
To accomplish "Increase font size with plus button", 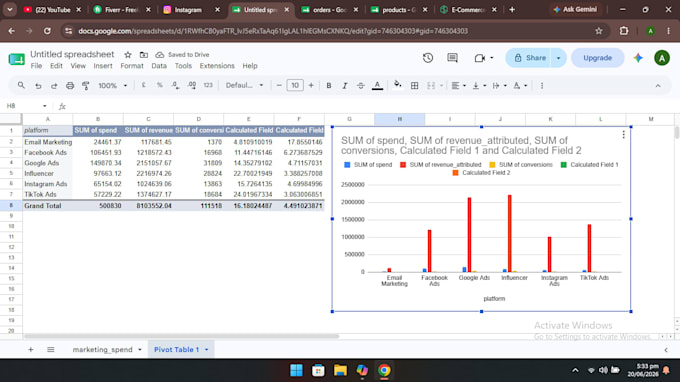I will click(x=311, y=85).
